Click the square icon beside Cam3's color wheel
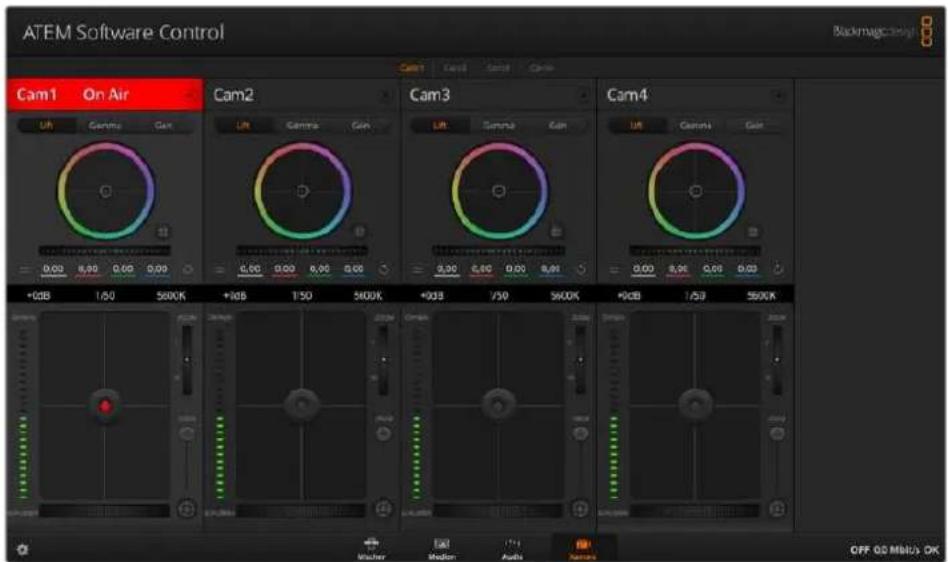948x562 pixels. [556, 231]
